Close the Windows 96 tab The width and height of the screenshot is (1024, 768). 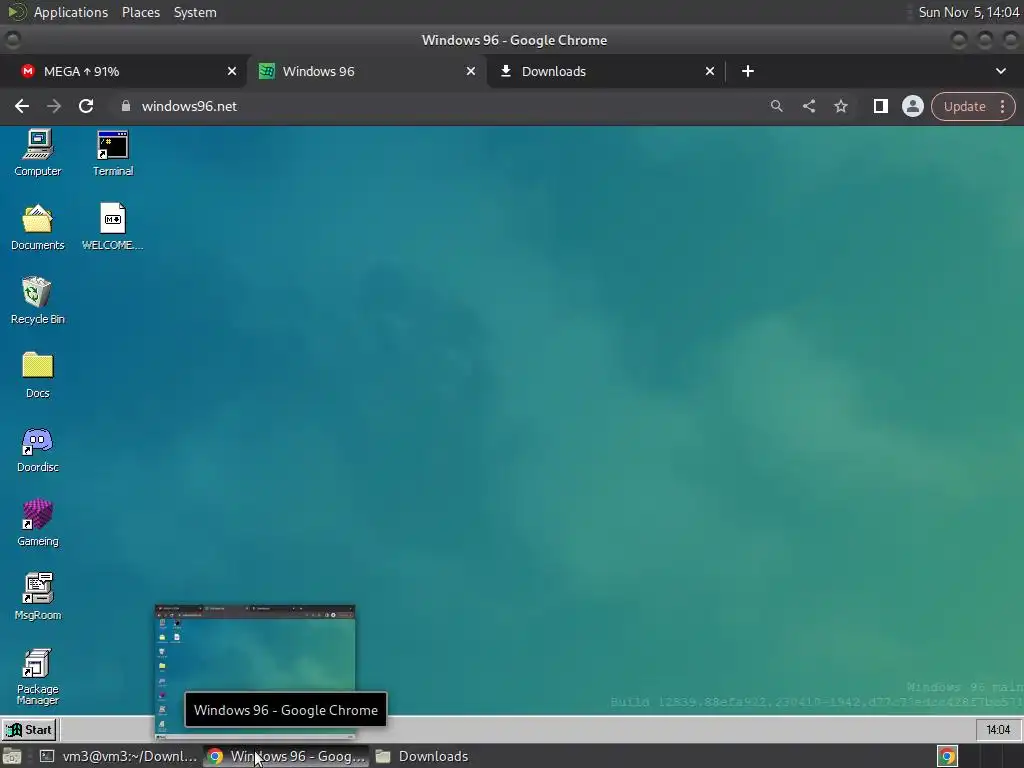470,71
